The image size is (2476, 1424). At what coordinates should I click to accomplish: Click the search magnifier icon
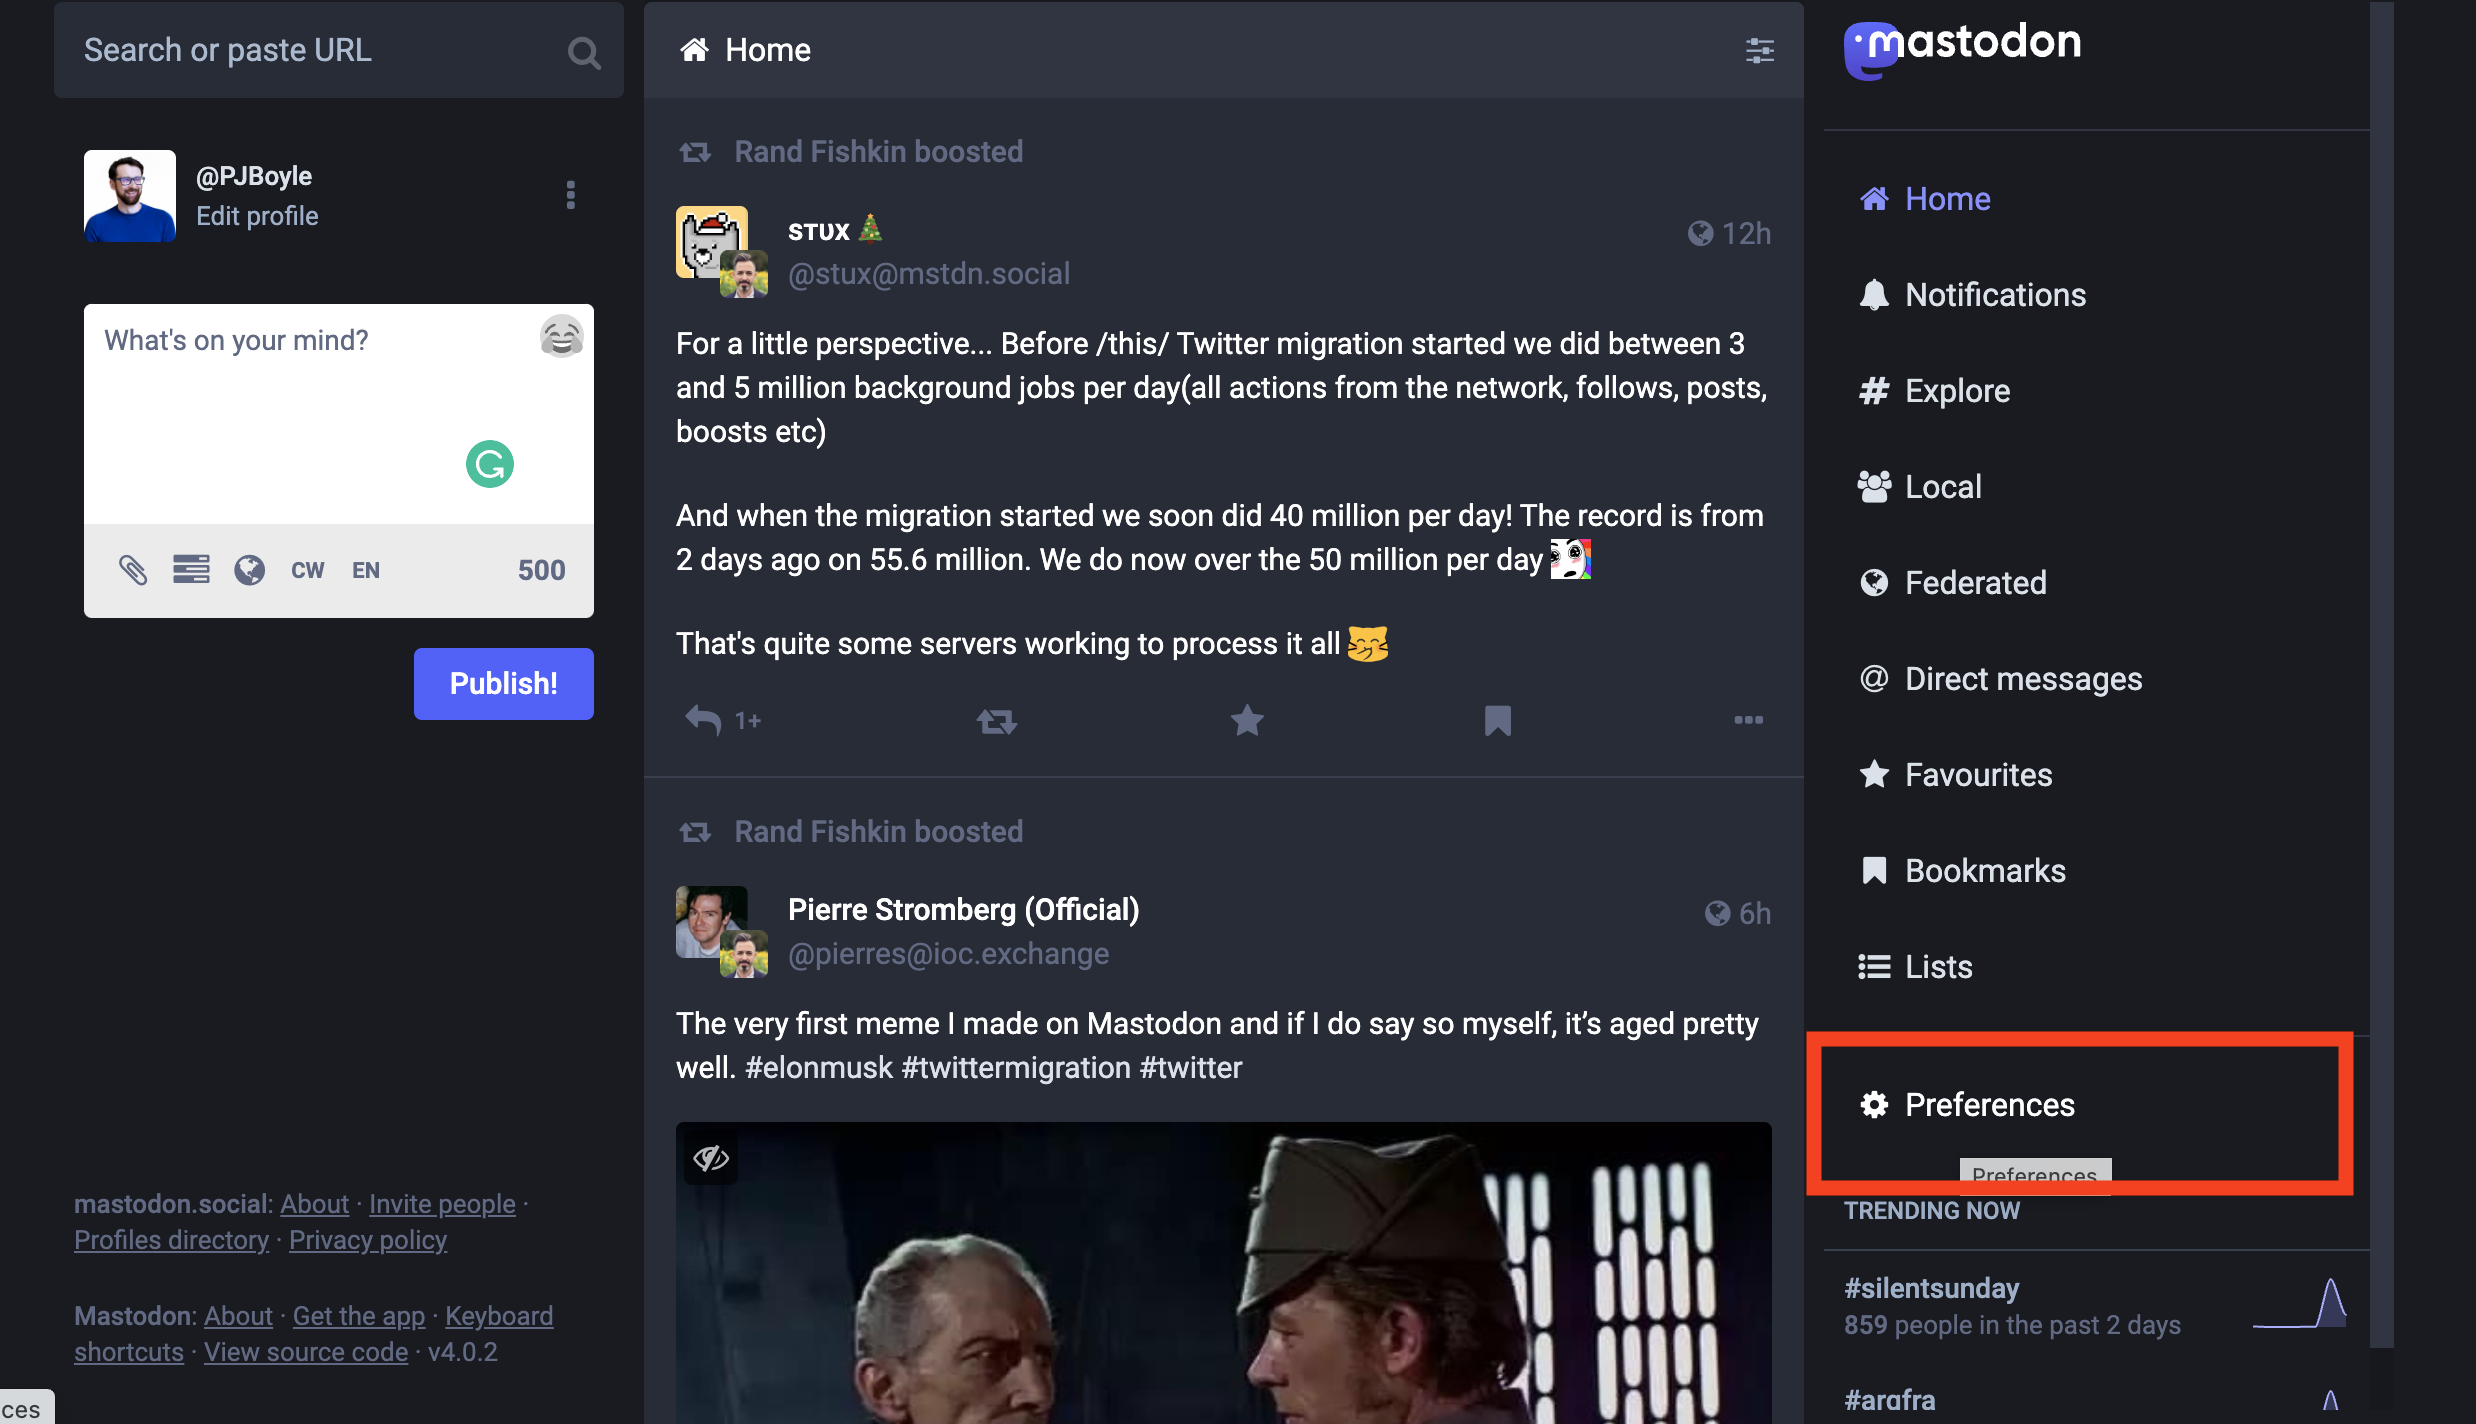point(584,52)
